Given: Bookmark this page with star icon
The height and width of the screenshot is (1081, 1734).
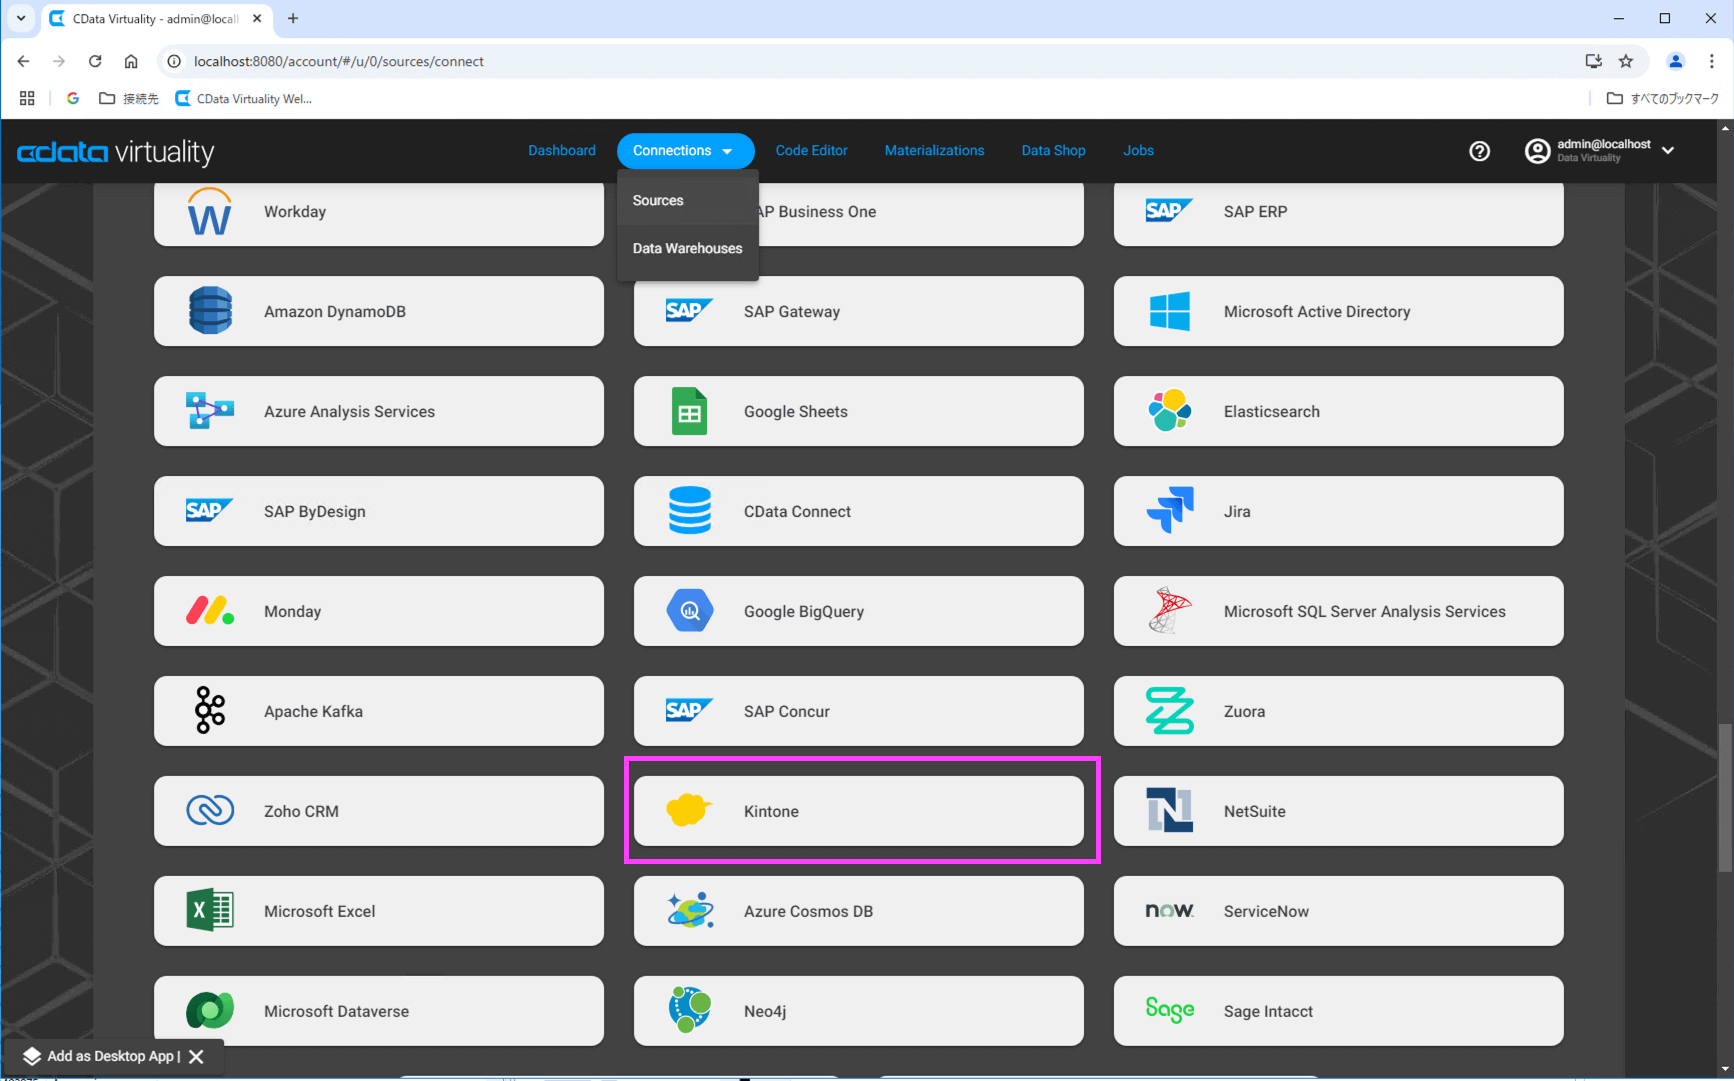Looking at the screenshot, I should 1626,61.
